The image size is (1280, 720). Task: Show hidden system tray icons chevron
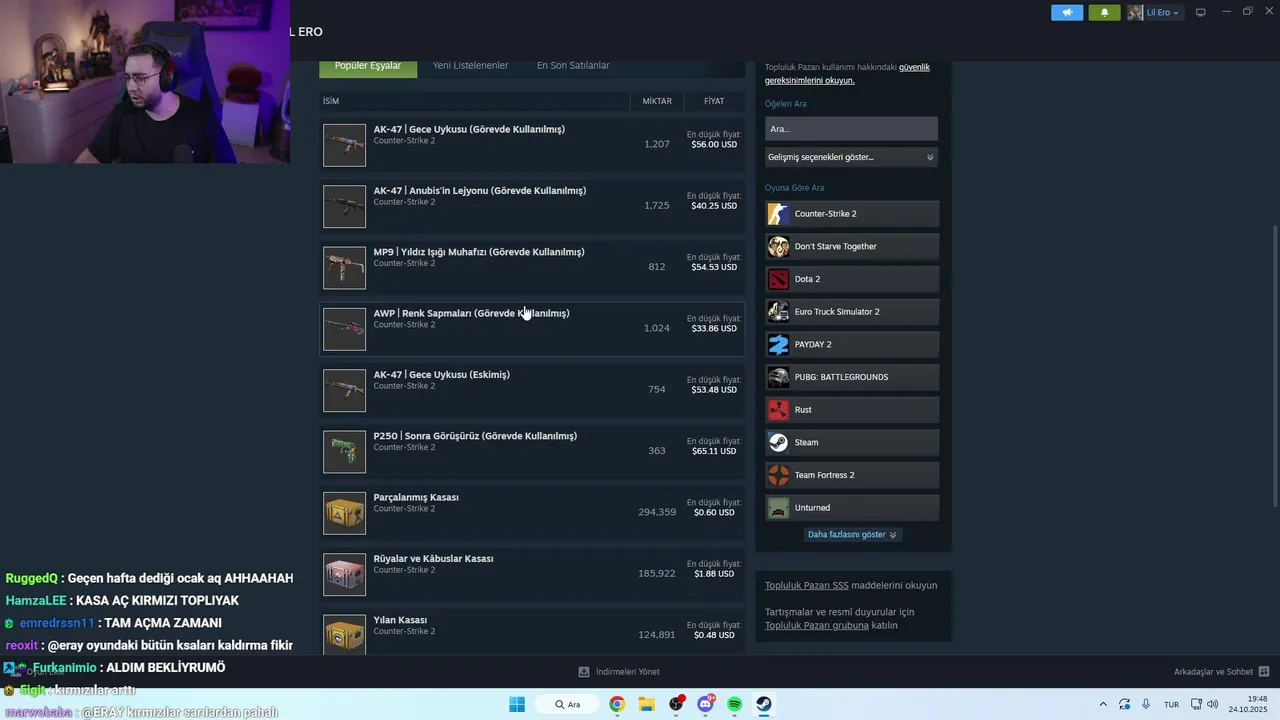click(x=1103, y=704)
